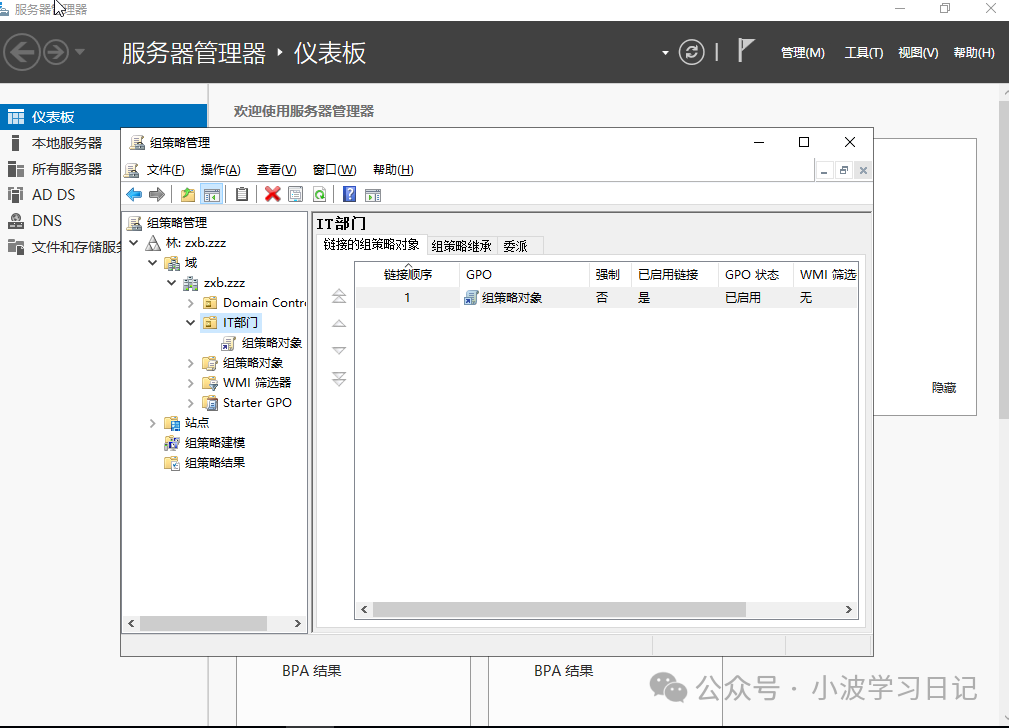Collapse the zxb.zzz domain node
This screenshot has width=1009, height=728.
tap(171, 282)
